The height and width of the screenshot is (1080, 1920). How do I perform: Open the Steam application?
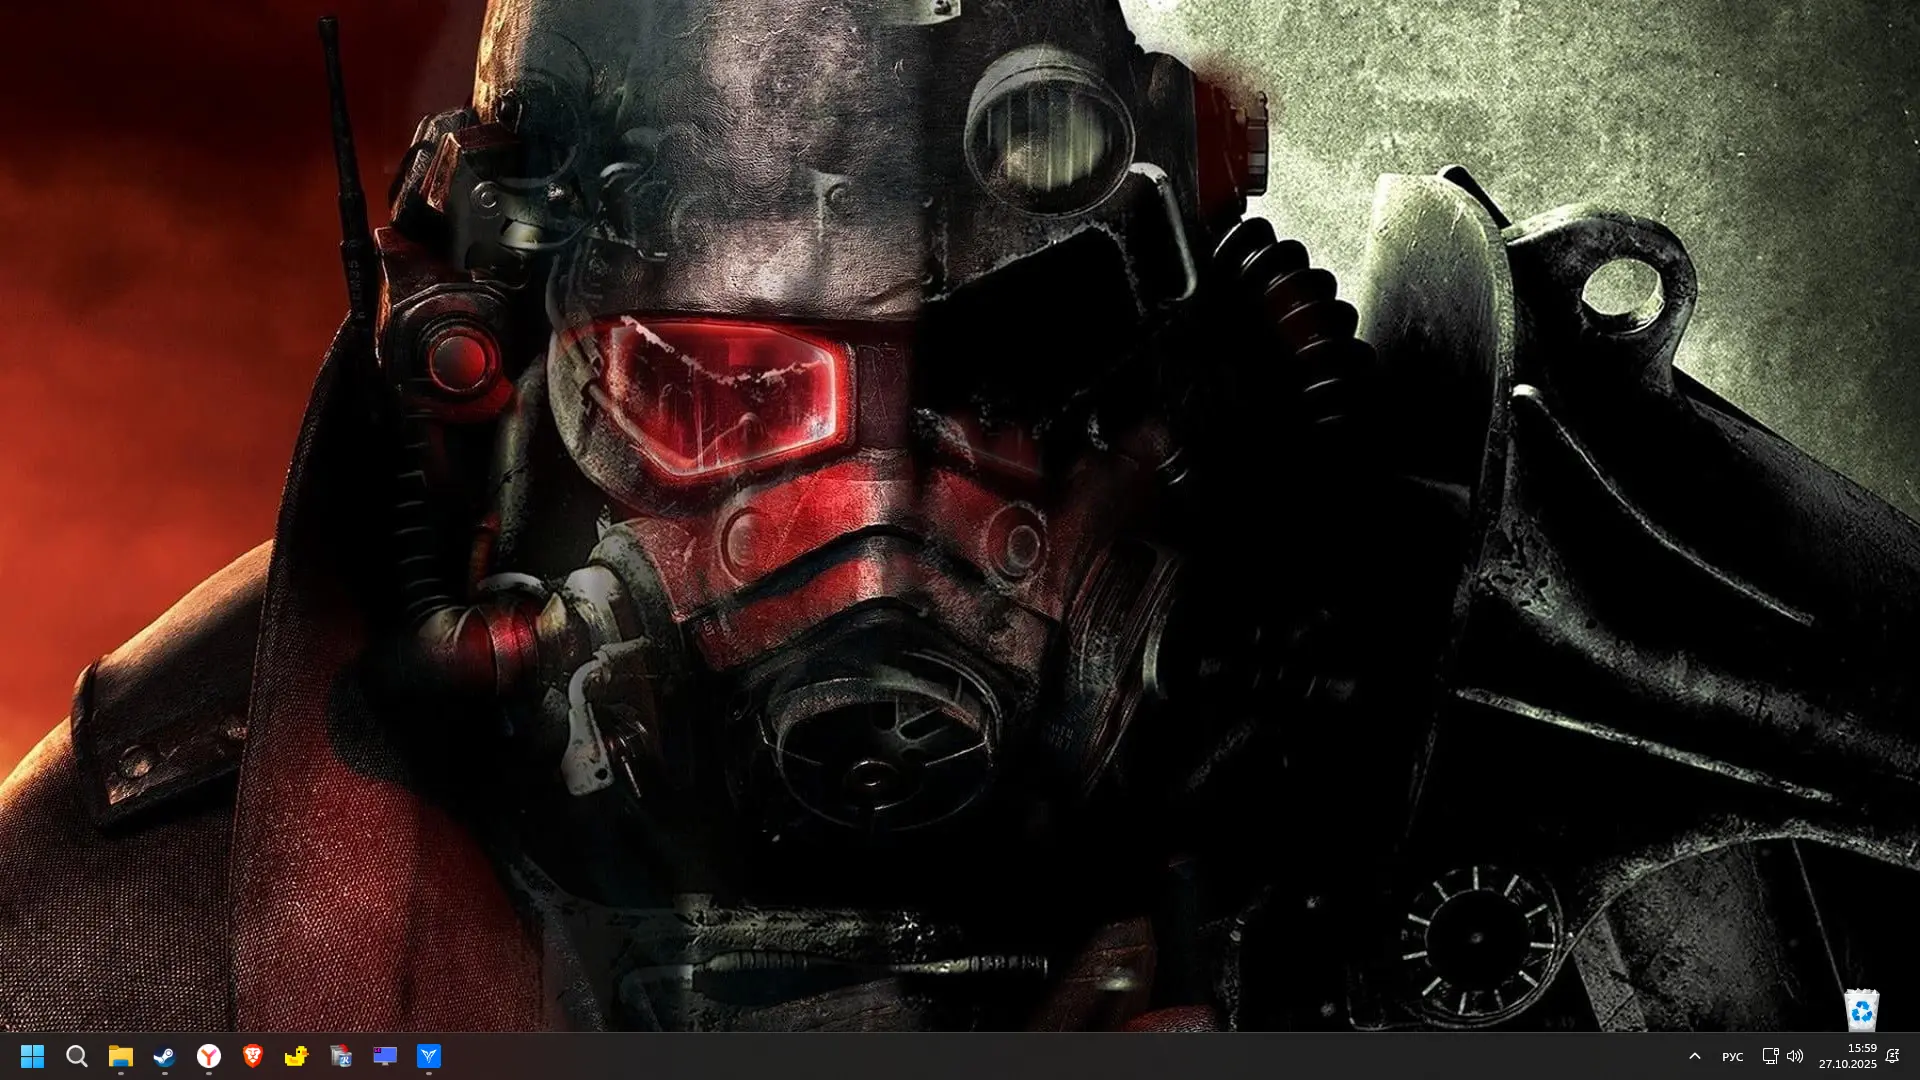(164, 1056)
